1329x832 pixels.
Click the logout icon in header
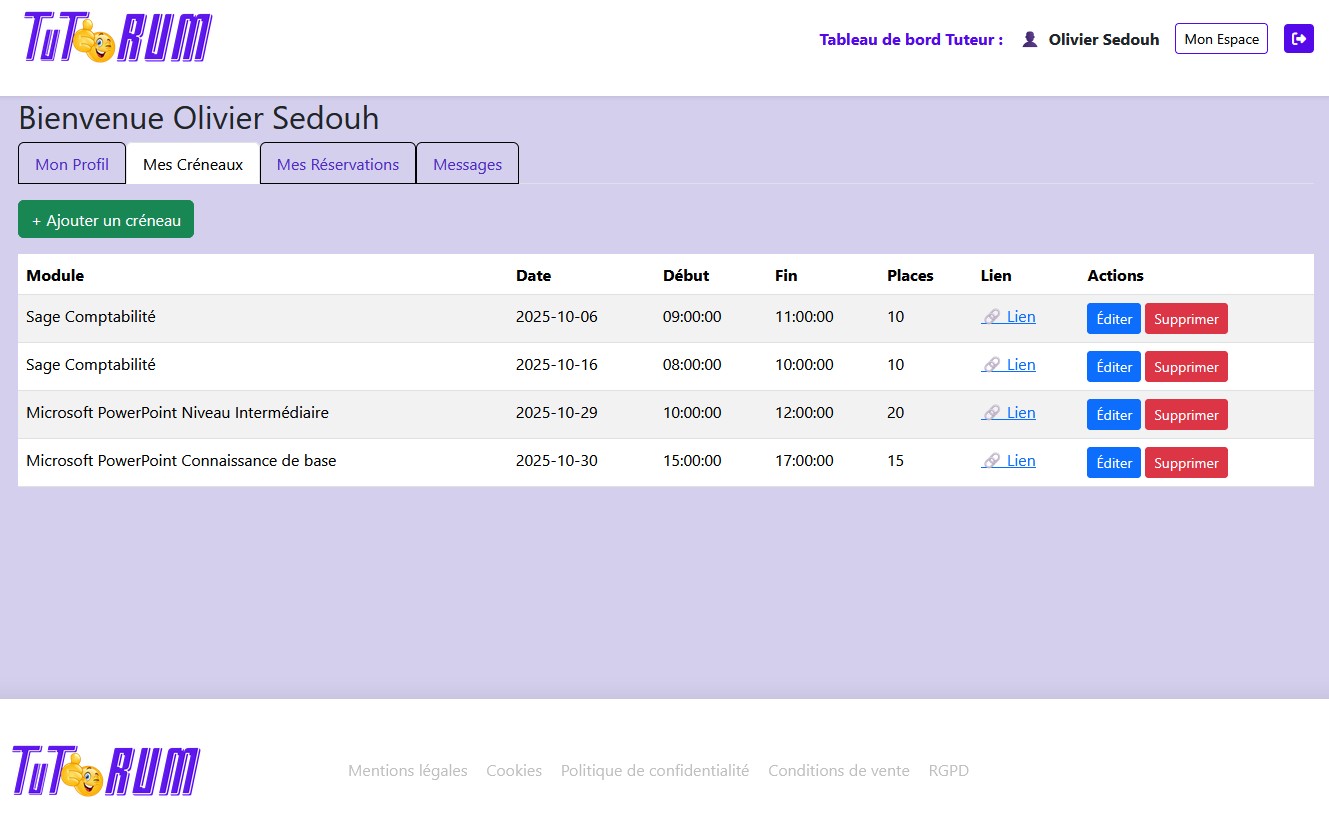click(x=1298, y=39)
